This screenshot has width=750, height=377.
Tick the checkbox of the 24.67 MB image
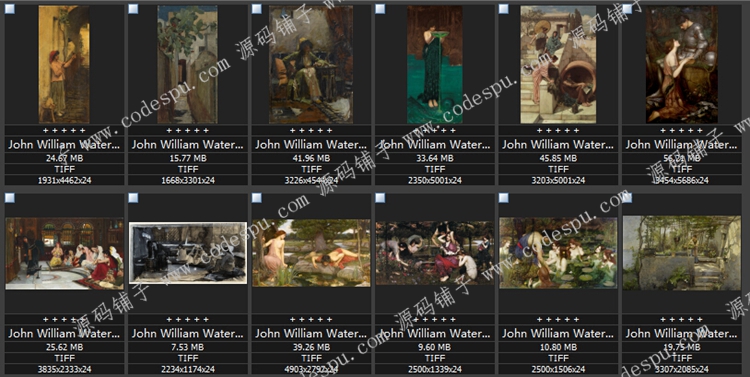coord(10,9)
